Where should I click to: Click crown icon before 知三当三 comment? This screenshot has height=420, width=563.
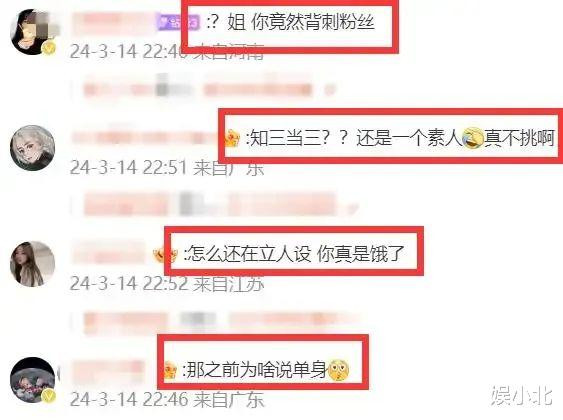pos(232,139)
